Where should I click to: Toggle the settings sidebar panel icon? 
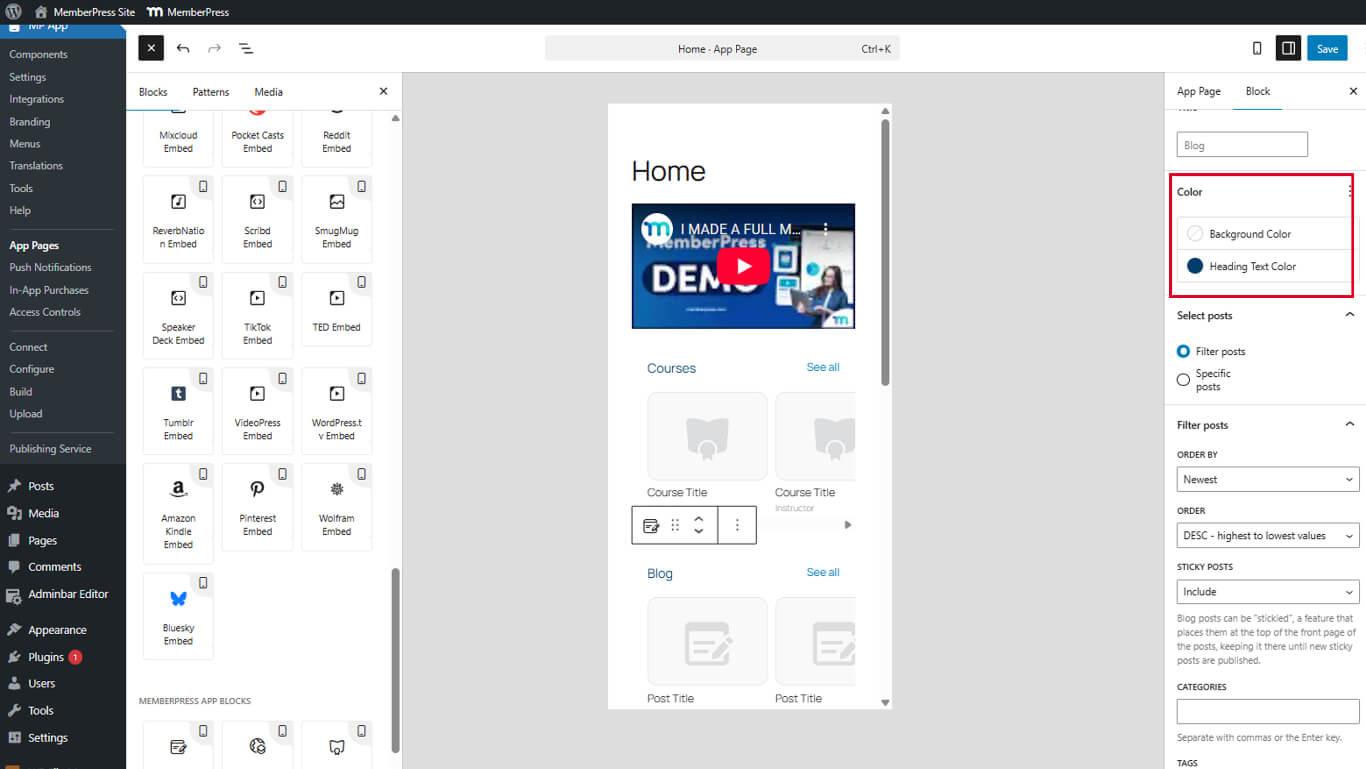pos(1288,47)
